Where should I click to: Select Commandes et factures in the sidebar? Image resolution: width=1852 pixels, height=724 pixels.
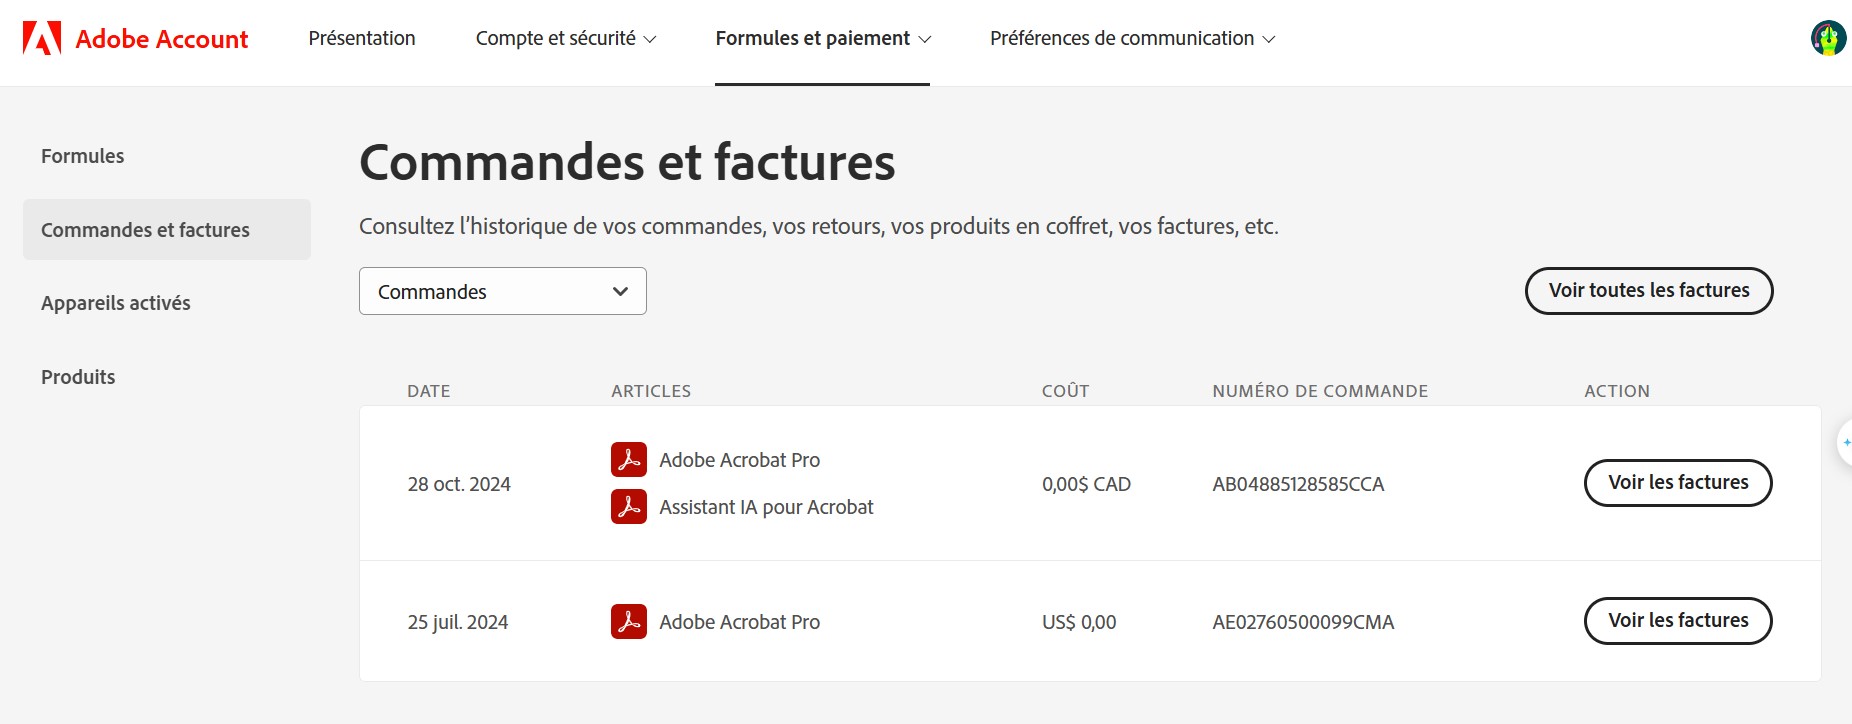point(145,229)
